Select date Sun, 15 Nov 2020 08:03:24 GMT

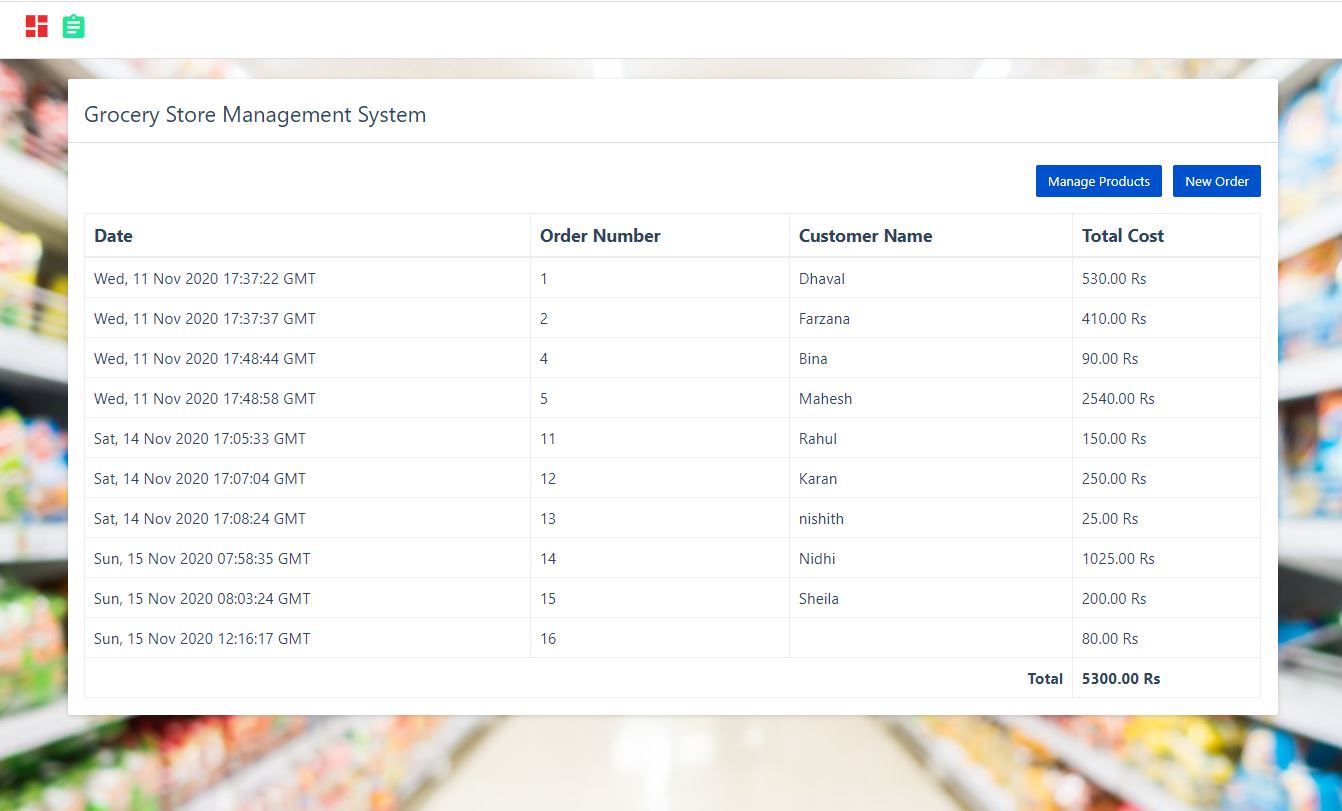[202, 599]
